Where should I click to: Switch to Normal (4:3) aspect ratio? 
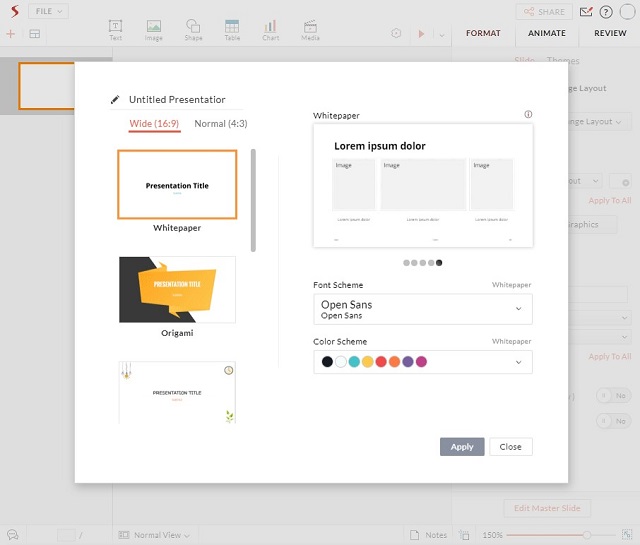click(x=221, y=124)
